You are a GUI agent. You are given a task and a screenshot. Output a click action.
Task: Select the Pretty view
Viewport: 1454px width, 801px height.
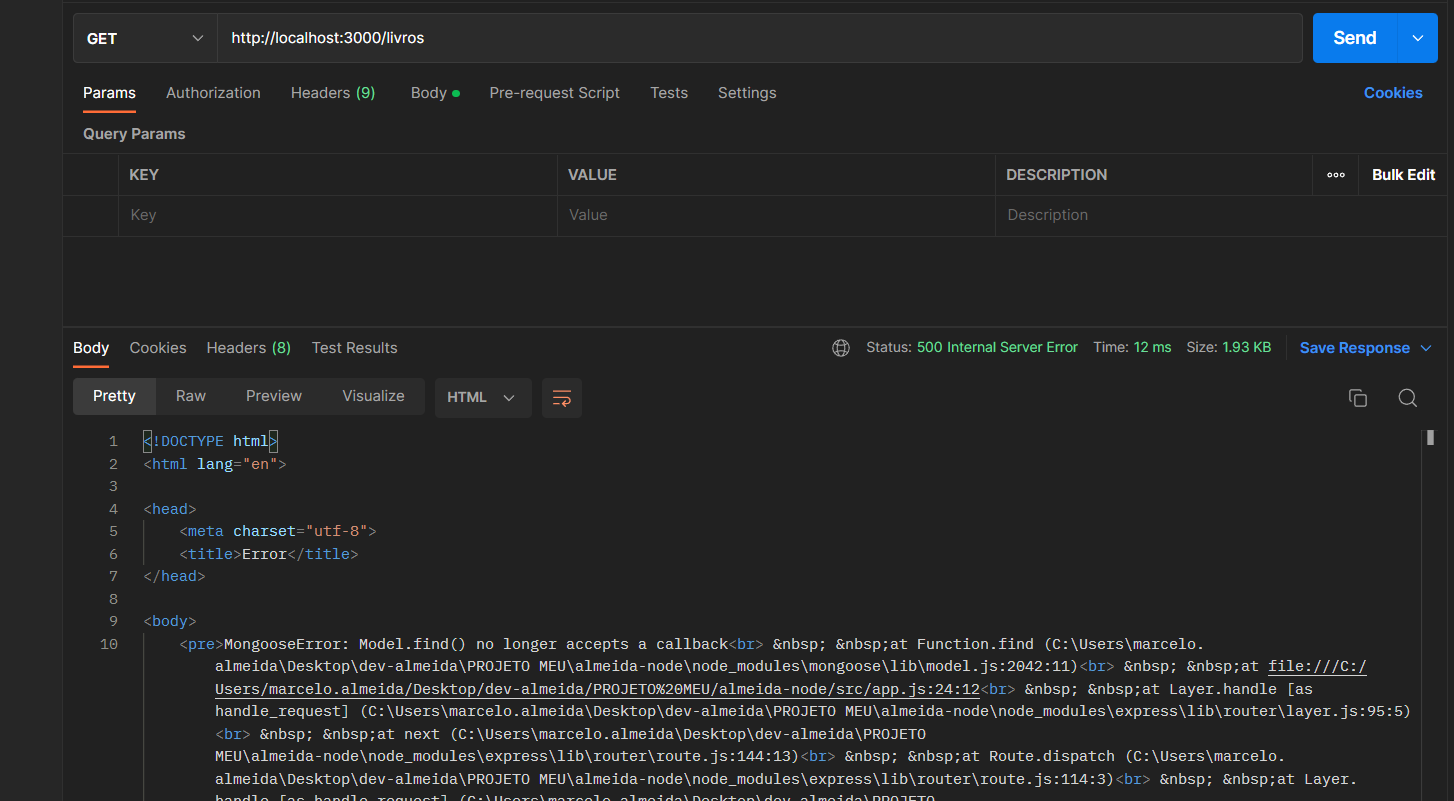[x=114, y=396]
